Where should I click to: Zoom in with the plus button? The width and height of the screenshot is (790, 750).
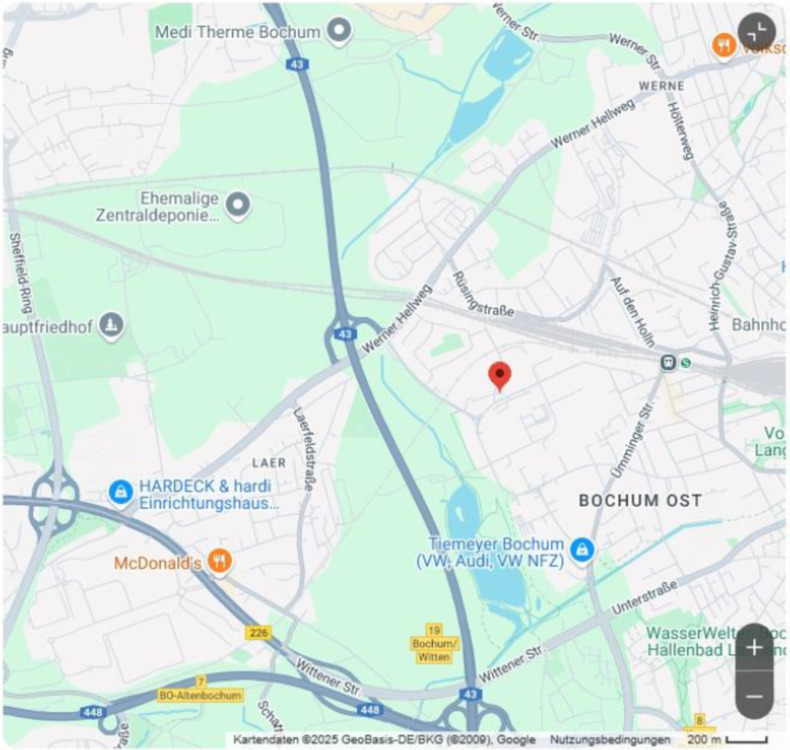click(x=754, y=647)
